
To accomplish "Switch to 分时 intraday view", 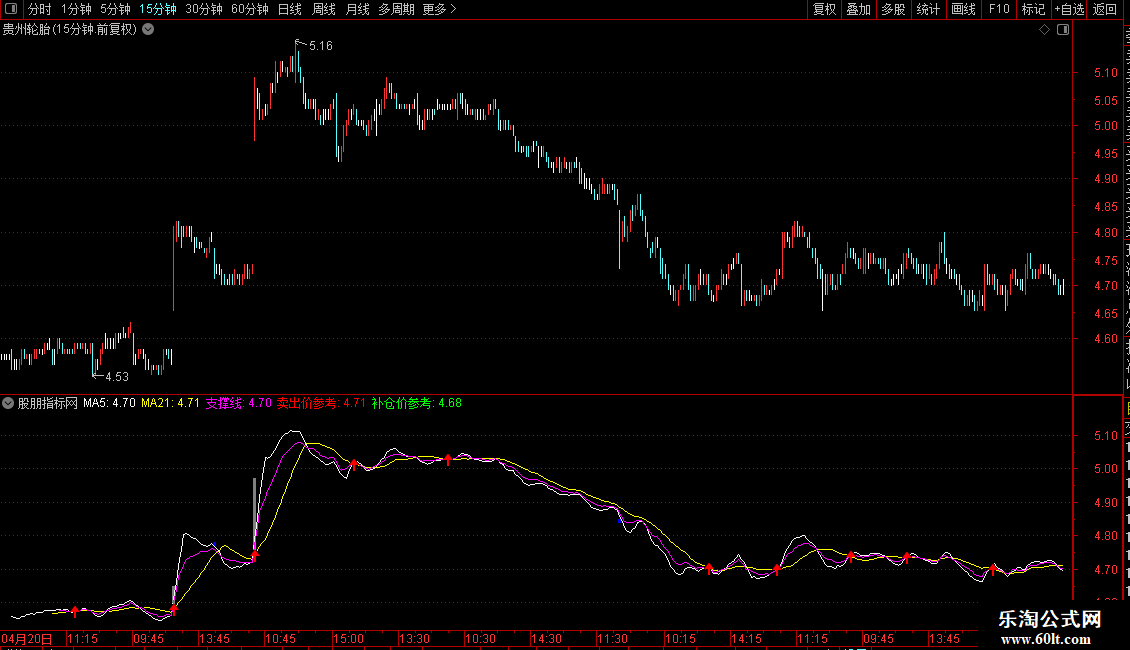I will click(x=39, y=9).
